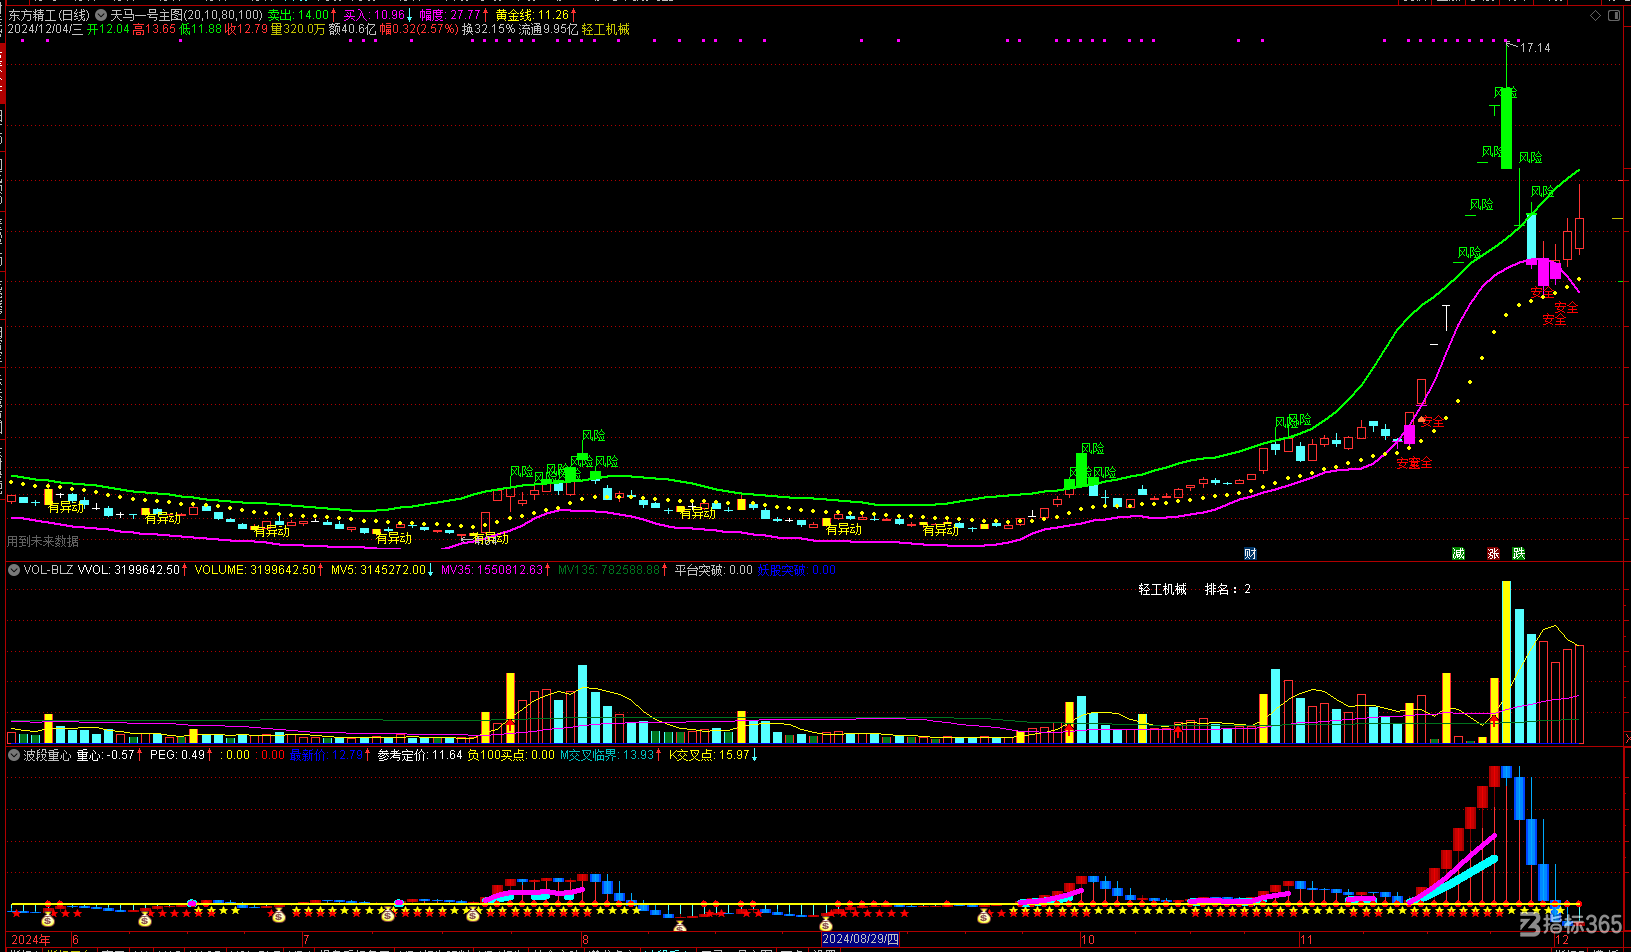
Task: Click the 跌 event marker icon
Action: [x=1519, y=553]
